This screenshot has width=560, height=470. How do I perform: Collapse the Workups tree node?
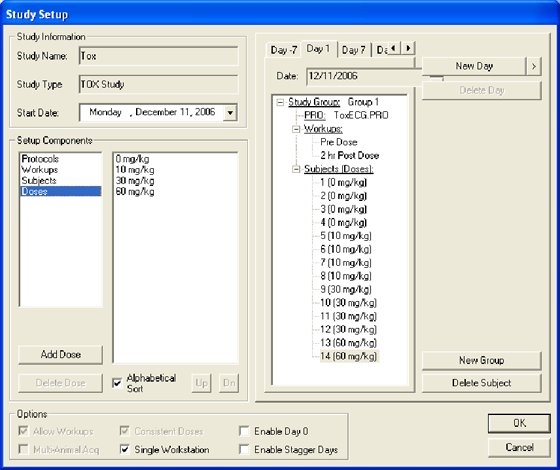296,129
